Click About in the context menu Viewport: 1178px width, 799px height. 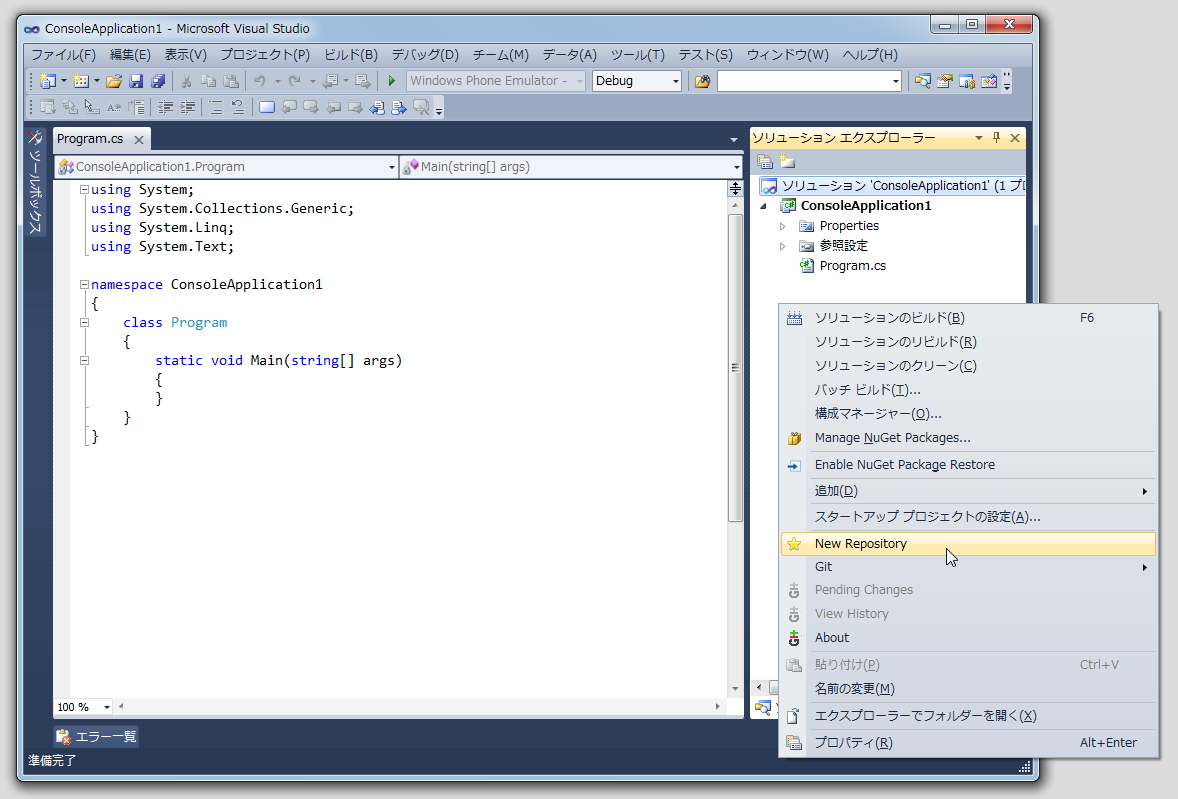tap(968, 638)
